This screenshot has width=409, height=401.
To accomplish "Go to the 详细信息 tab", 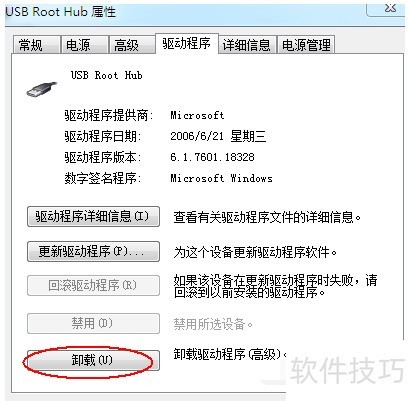I will [x=247, y=45].
